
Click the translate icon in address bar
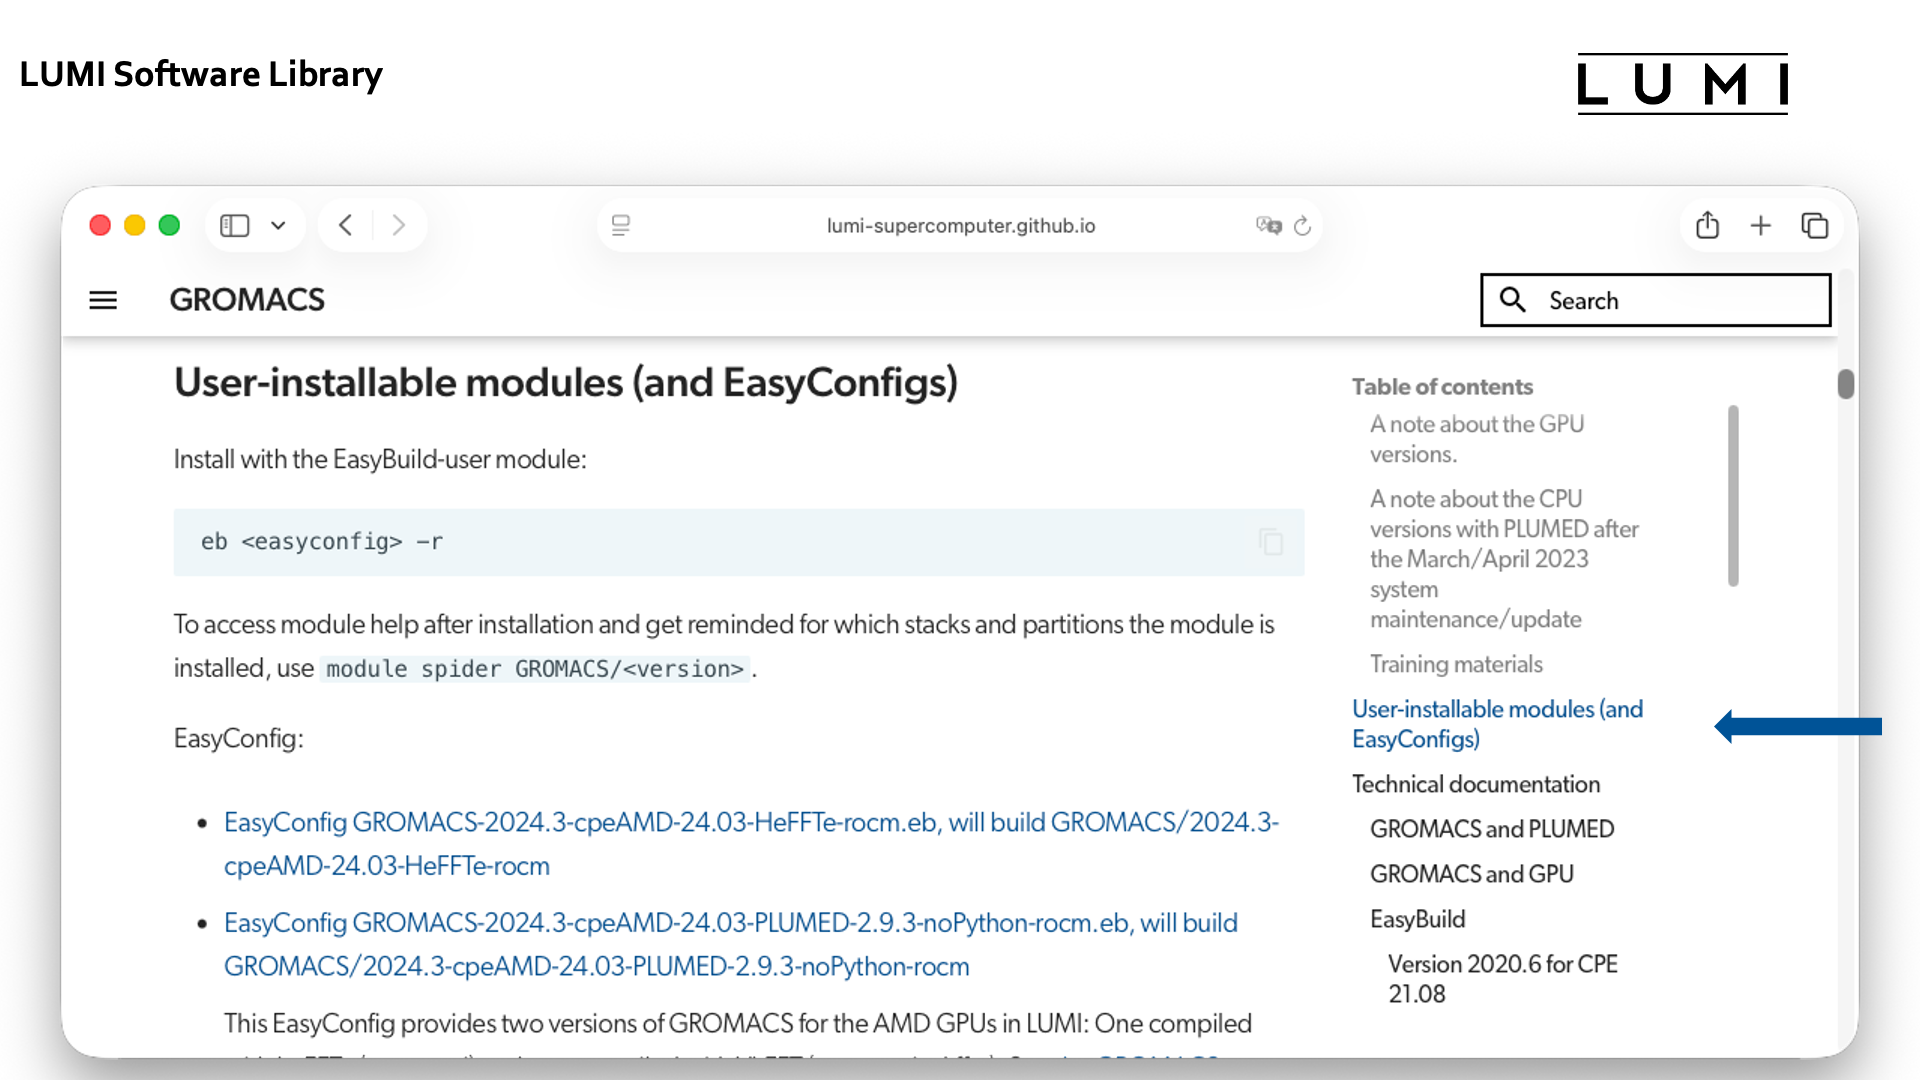(x=1268, y=226)
